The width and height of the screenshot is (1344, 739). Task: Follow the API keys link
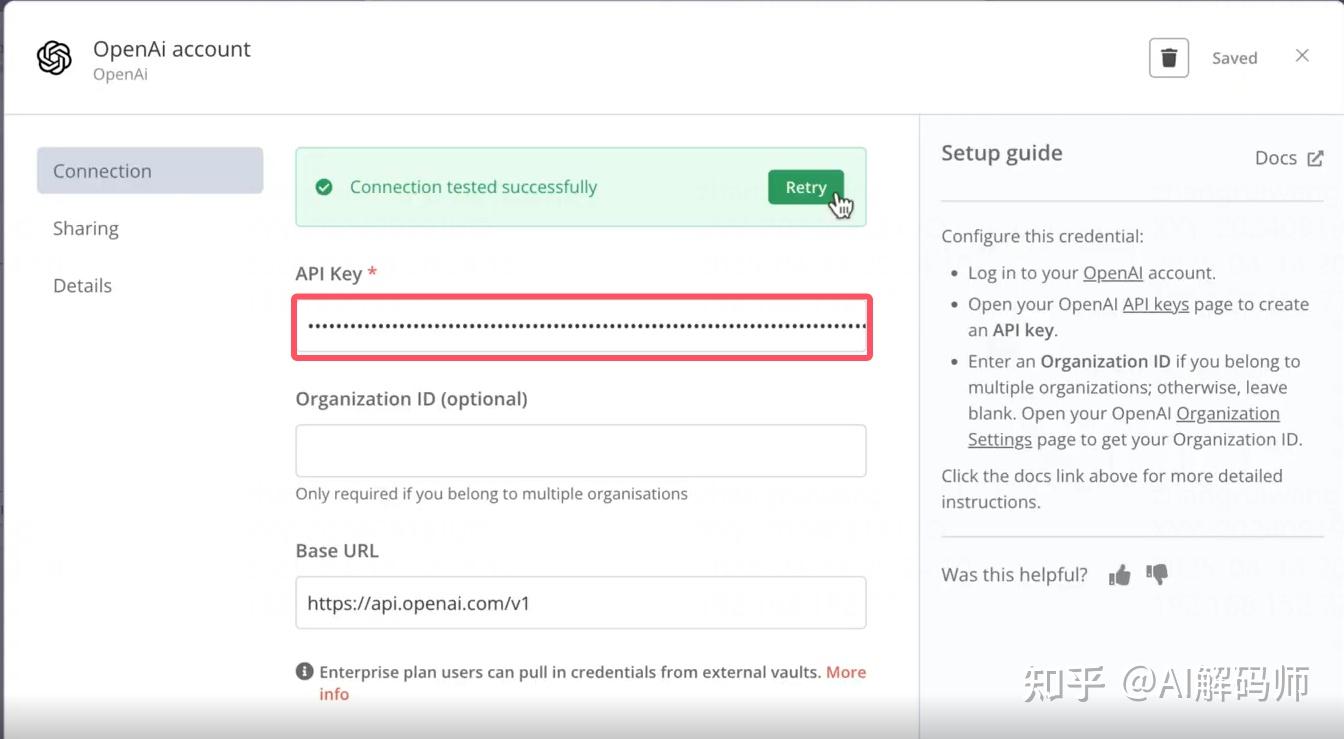1155,304
